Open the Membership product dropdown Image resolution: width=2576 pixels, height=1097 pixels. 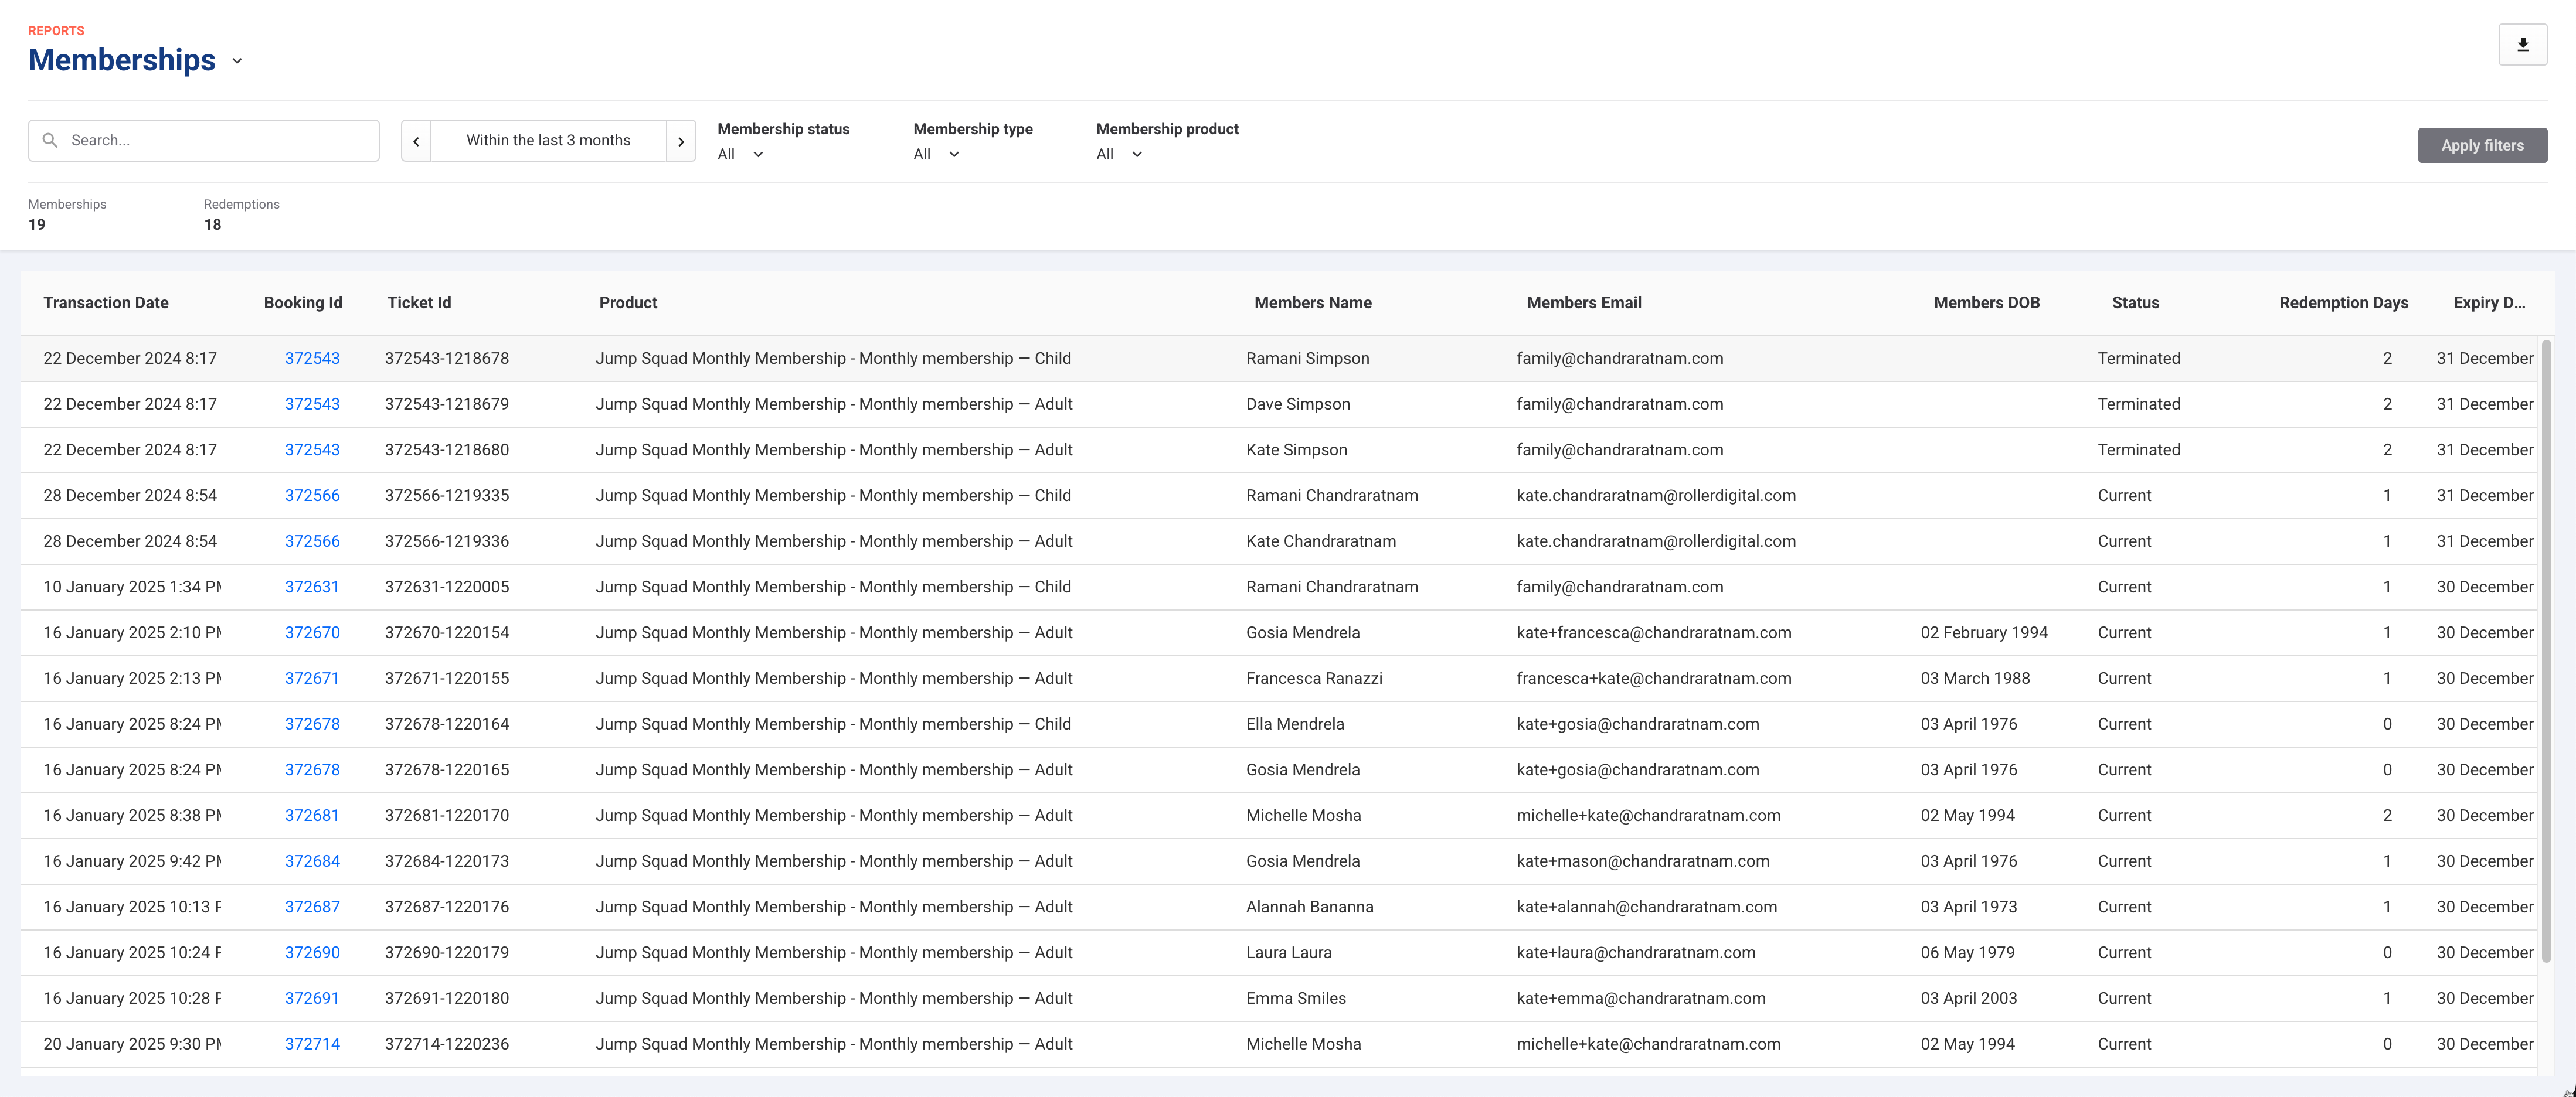click(1120, 154)
